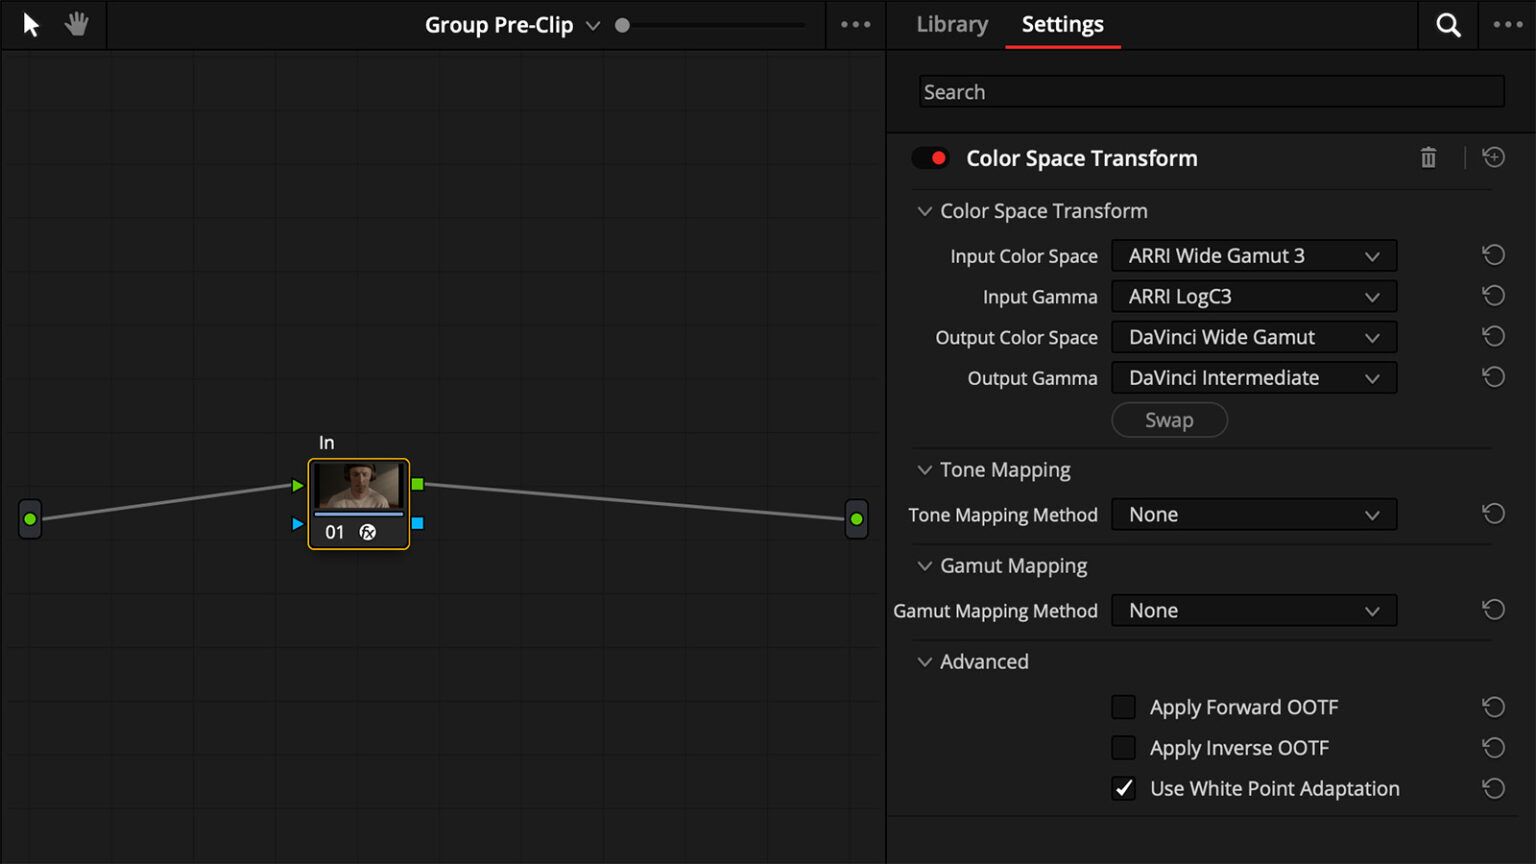1536x864 pixels.
Task: Click the search magnifier icon
Action: [x=1447, y=24]
